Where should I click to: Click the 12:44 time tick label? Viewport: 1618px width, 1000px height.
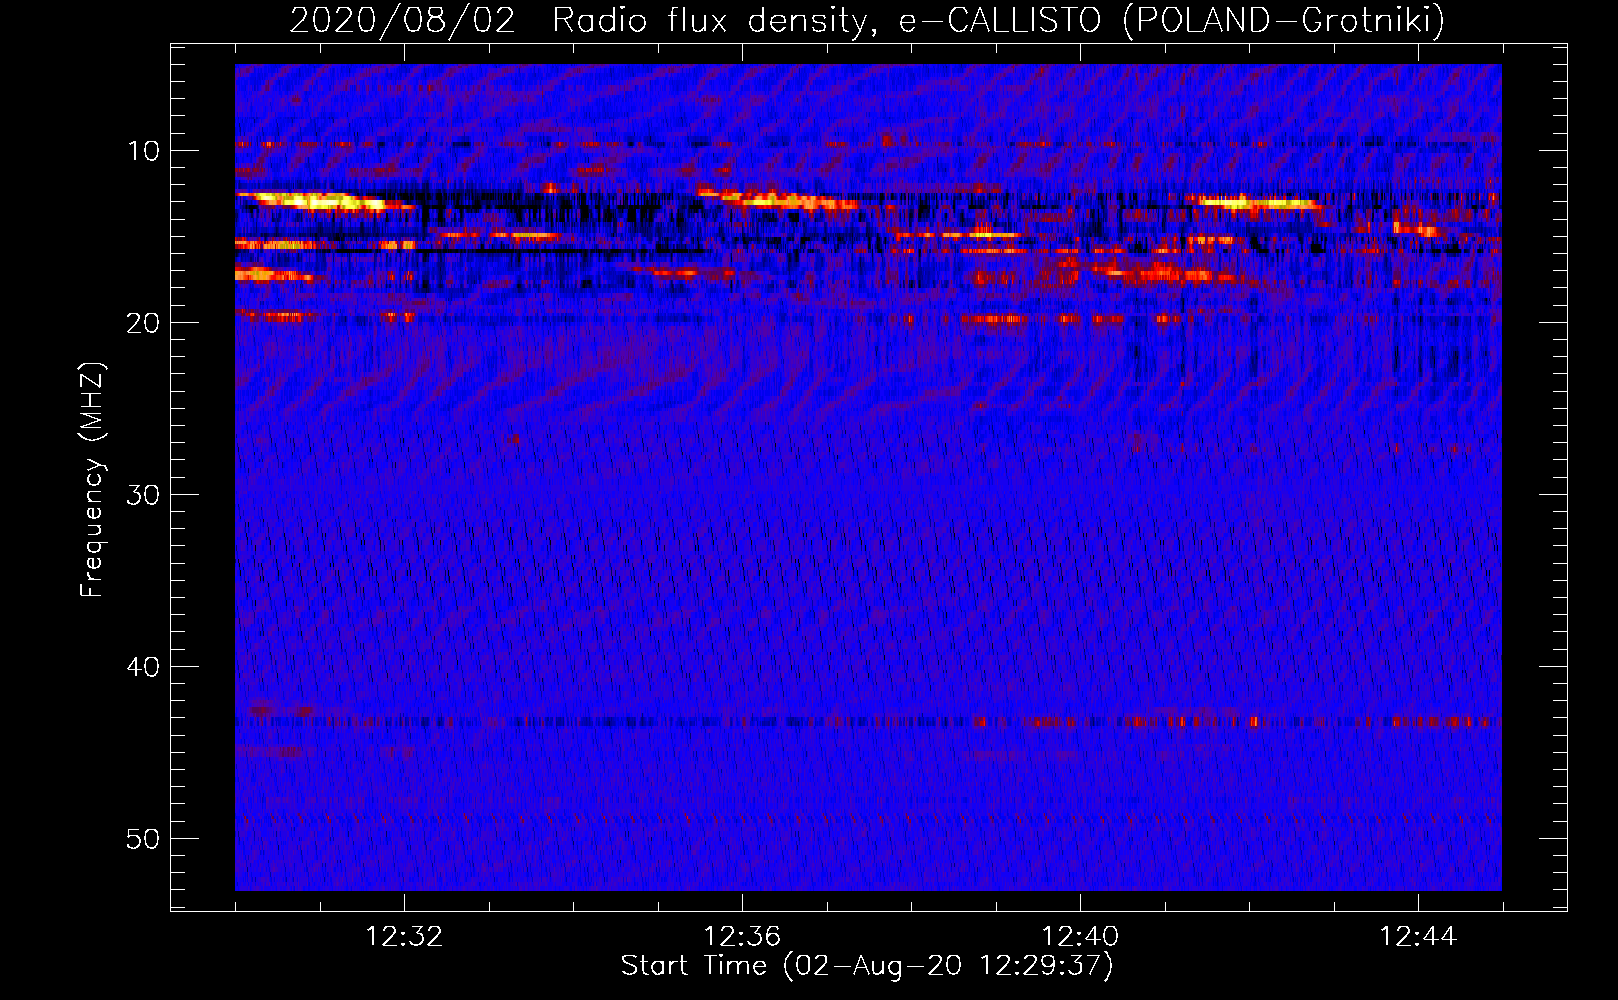coord(1418,937)
